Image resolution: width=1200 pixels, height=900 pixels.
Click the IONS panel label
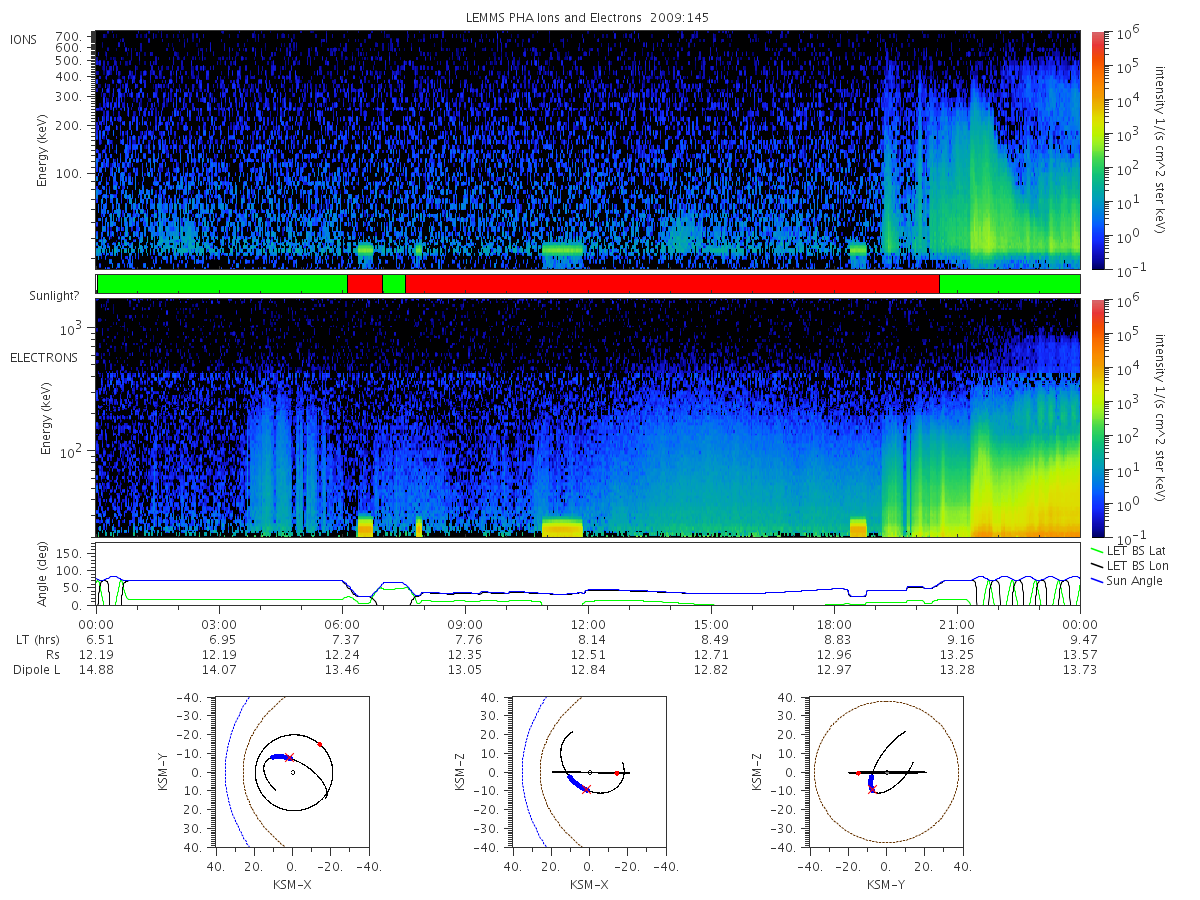24,39
